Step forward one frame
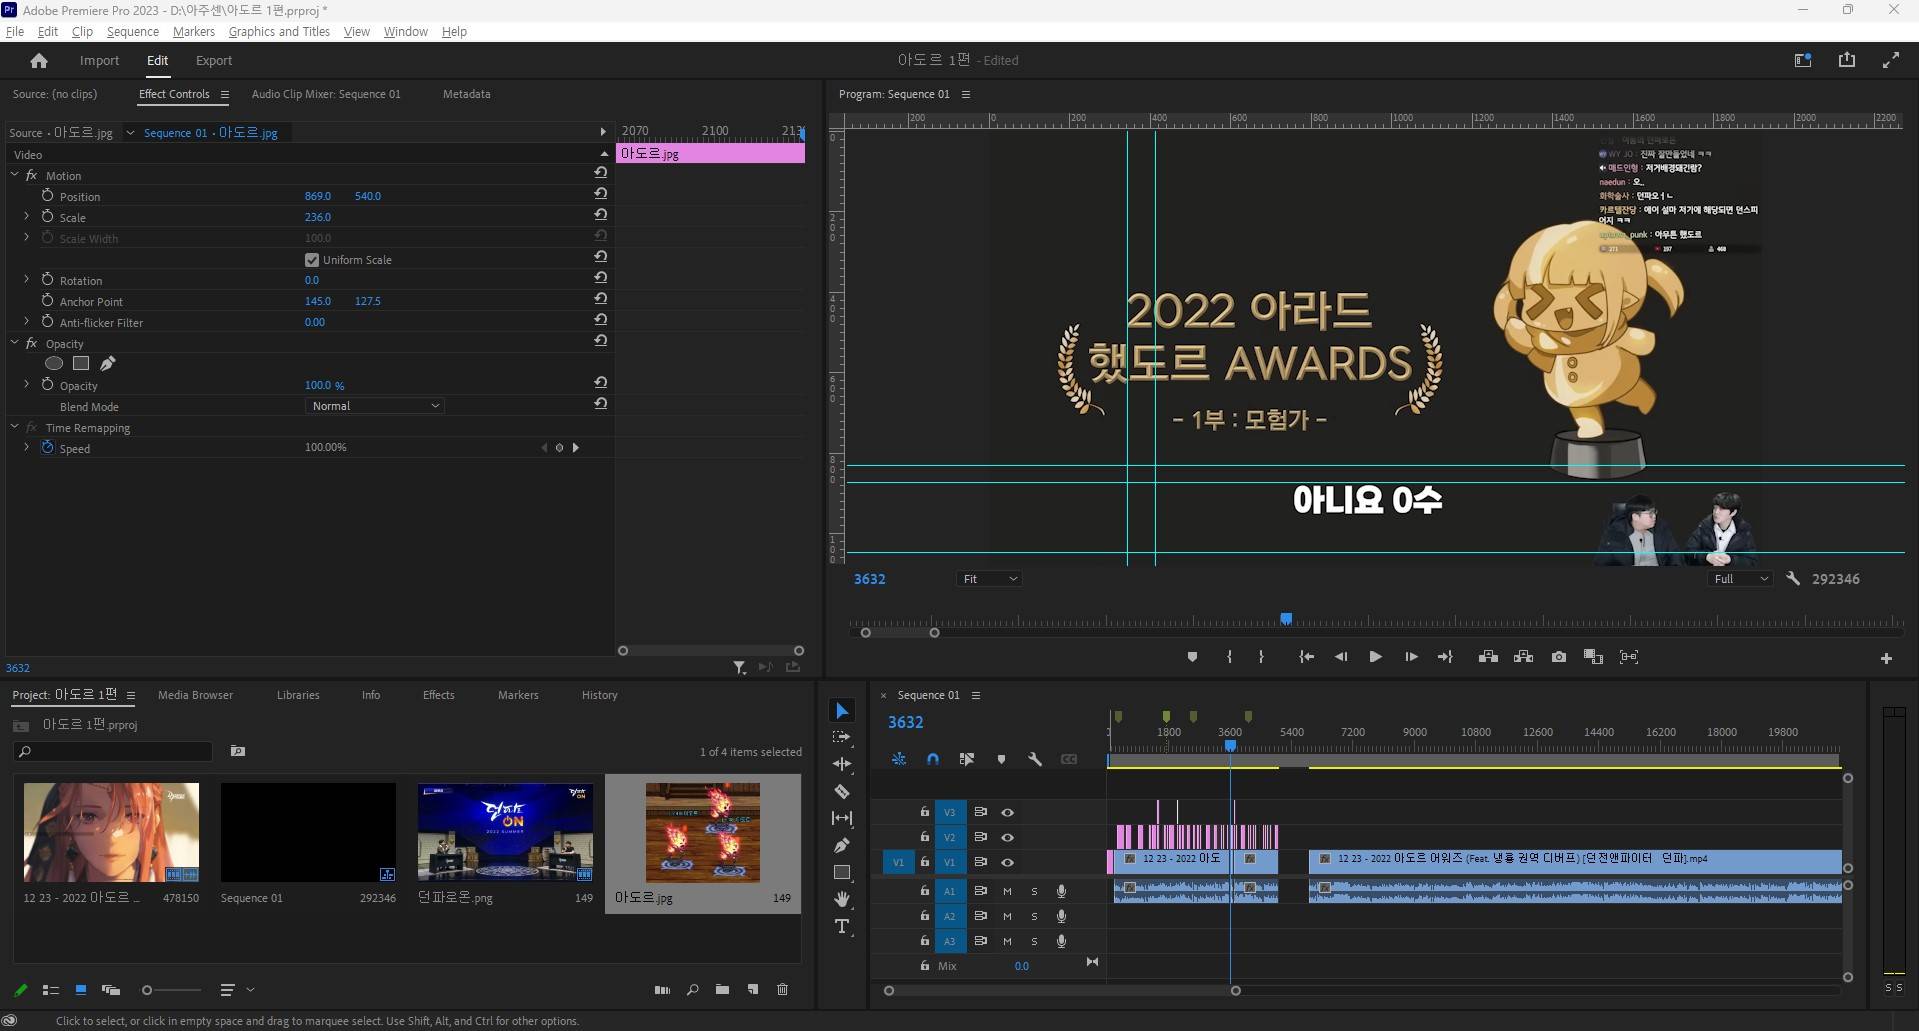 click(x=1411, y=657)
